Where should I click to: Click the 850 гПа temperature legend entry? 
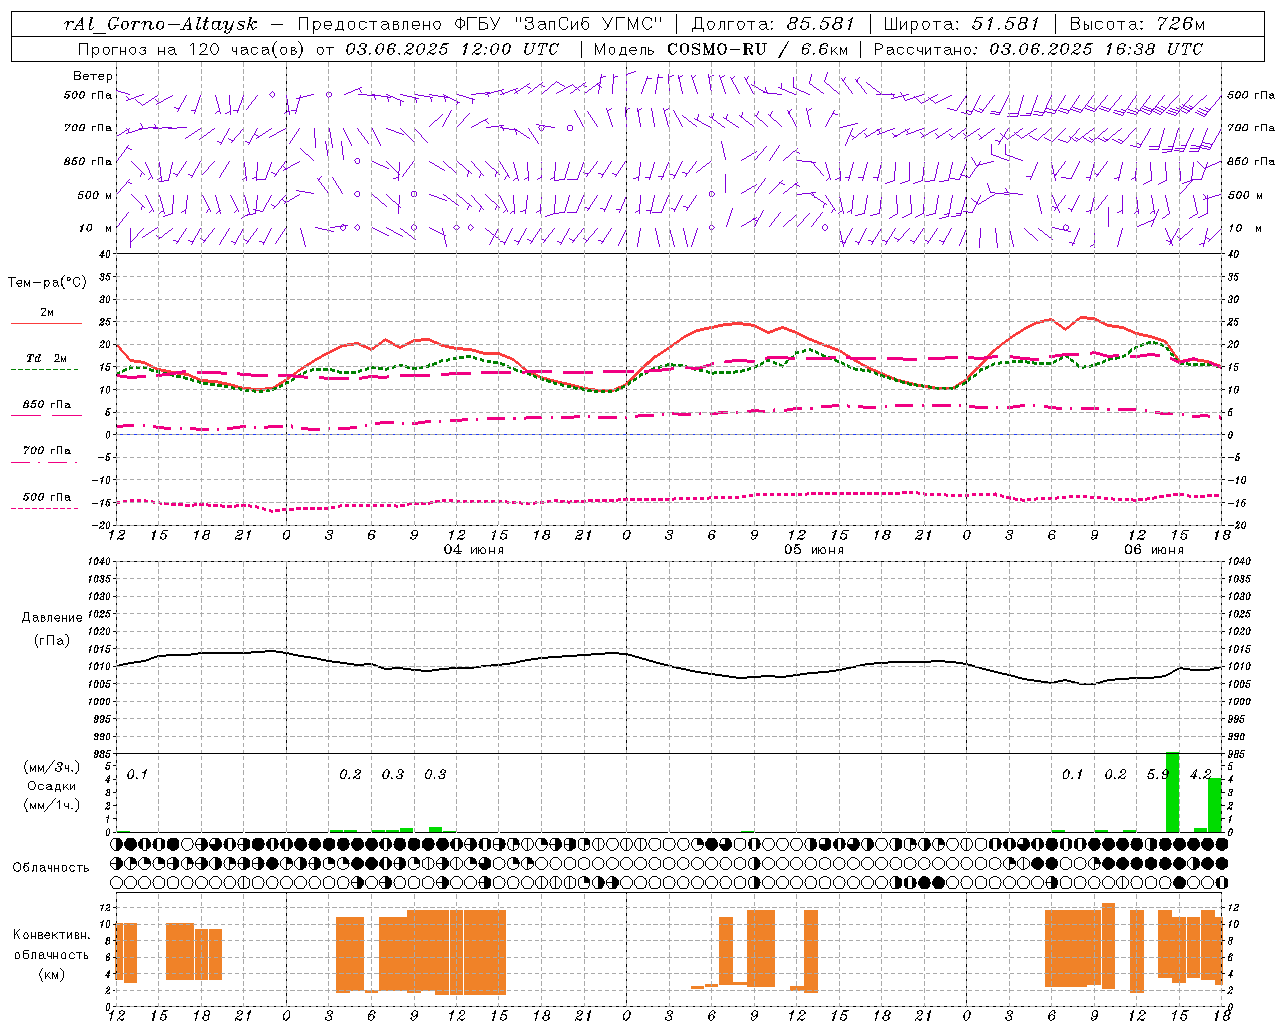click(x=46, y=408)
